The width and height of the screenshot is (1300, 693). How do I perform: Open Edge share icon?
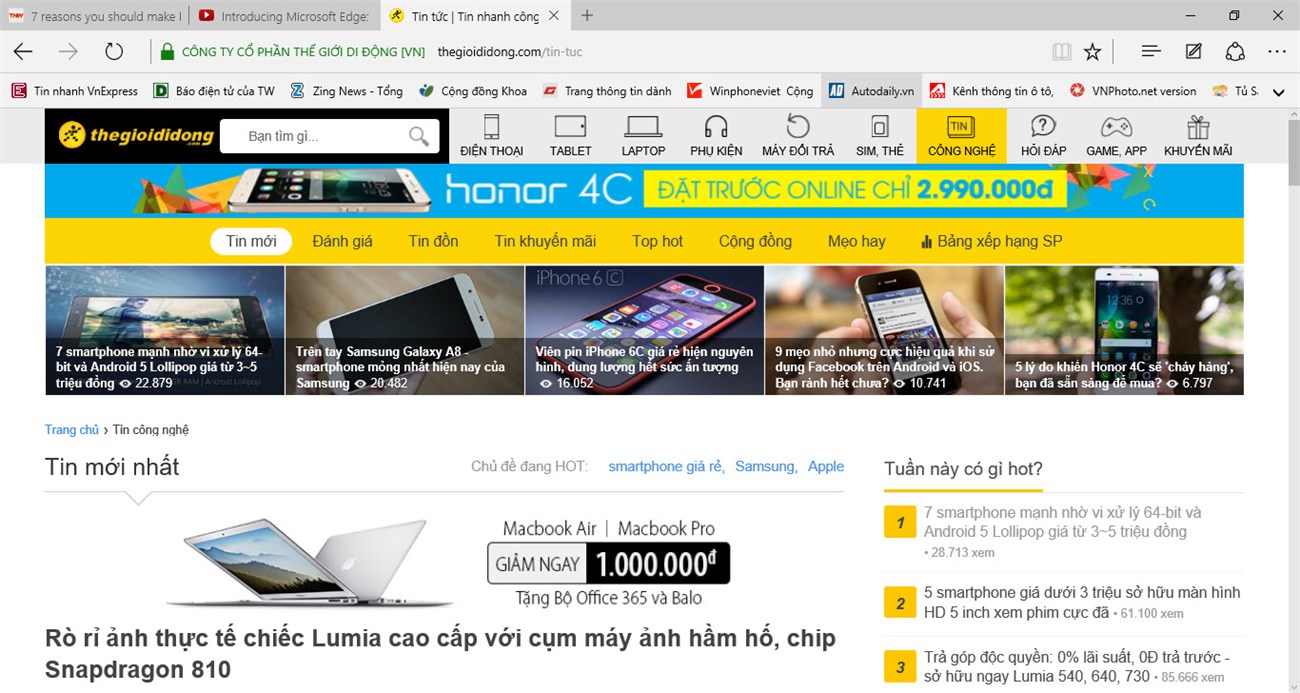pos(1235,51)
